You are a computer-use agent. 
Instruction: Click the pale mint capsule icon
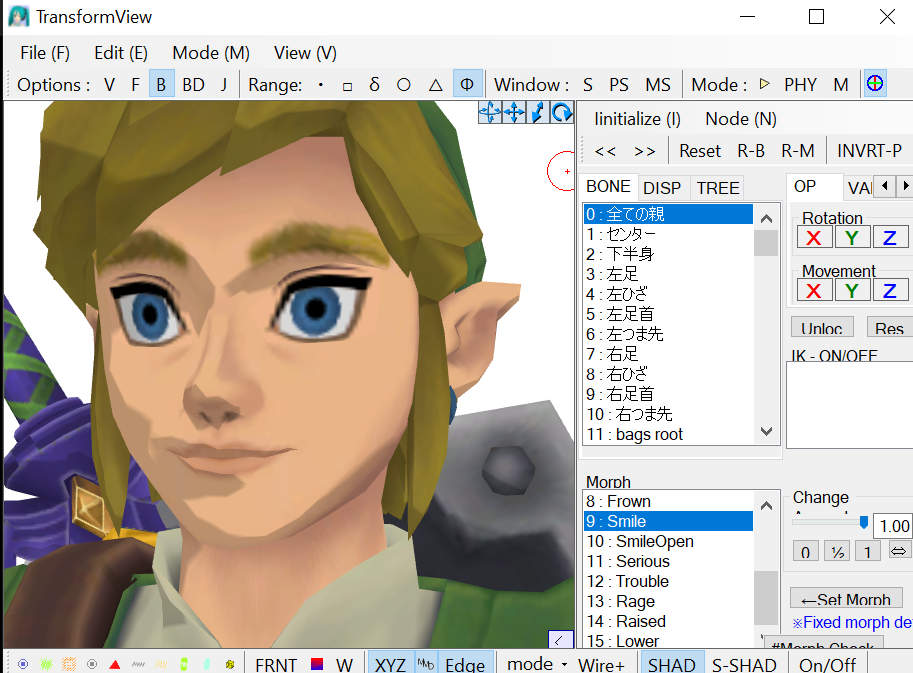[x=207, y=664]
